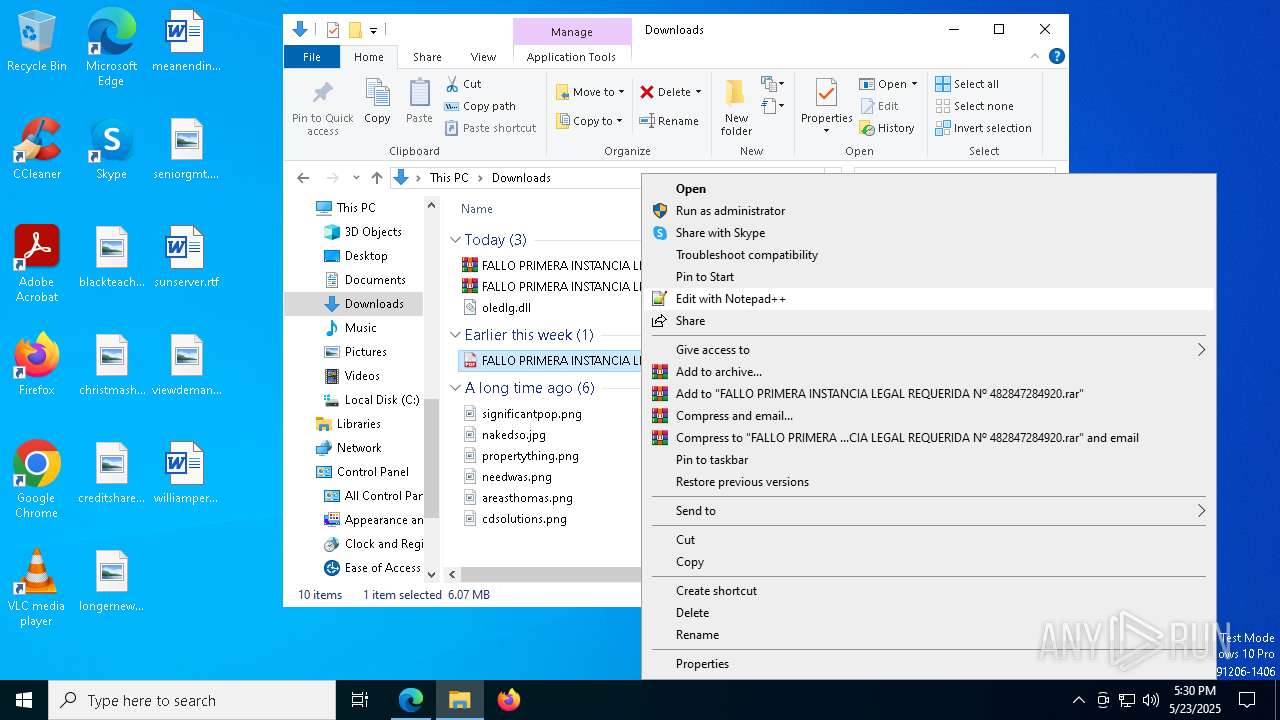
Task: Open recent locations dropdown arrow
Action: click(x=356, y=178)
